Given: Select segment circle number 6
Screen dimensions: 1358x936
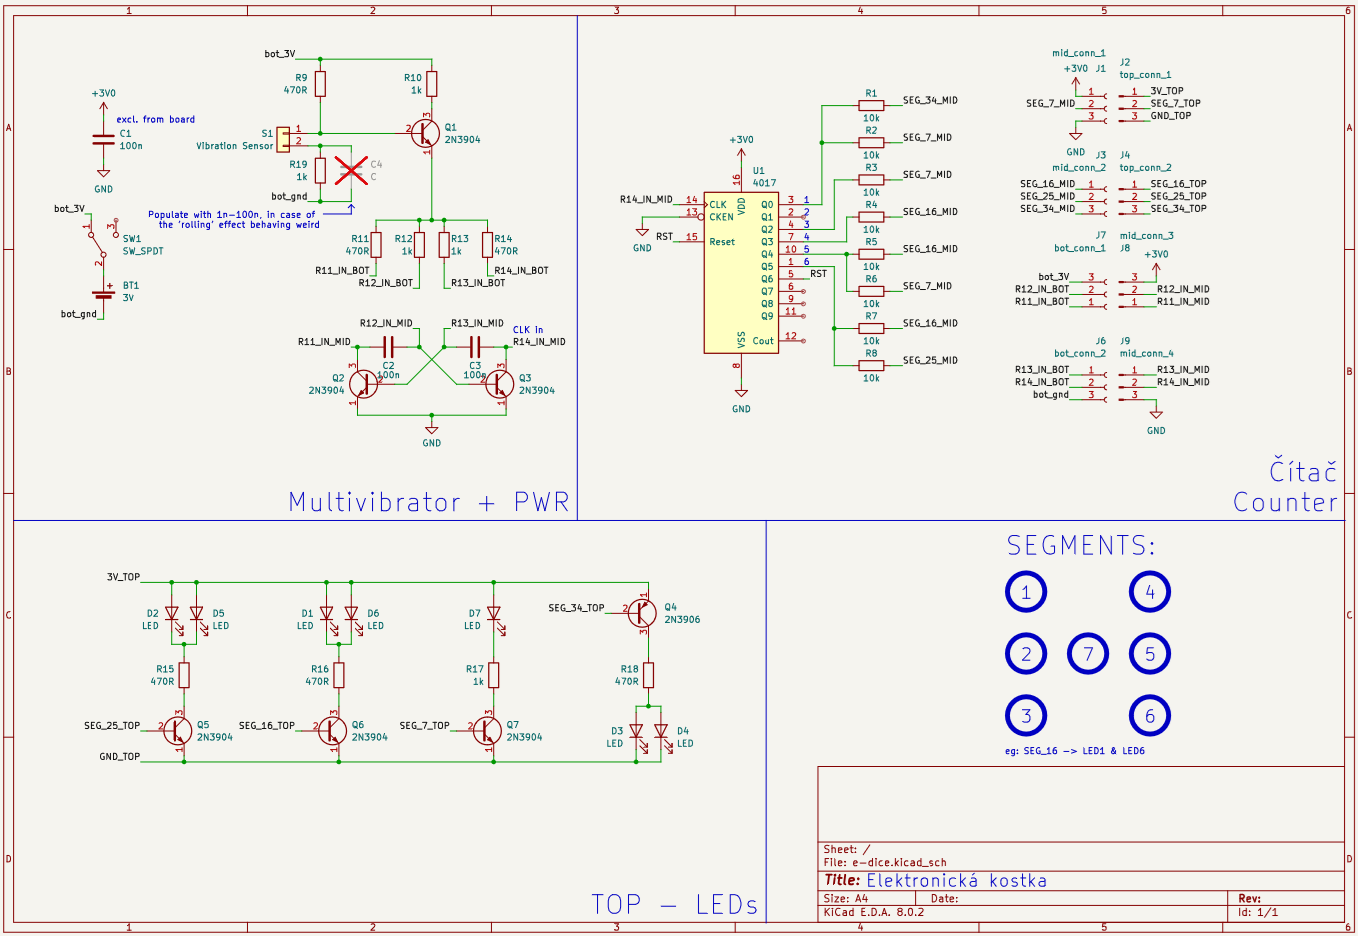Looking at the screenshot, I should pos(1150,716).
